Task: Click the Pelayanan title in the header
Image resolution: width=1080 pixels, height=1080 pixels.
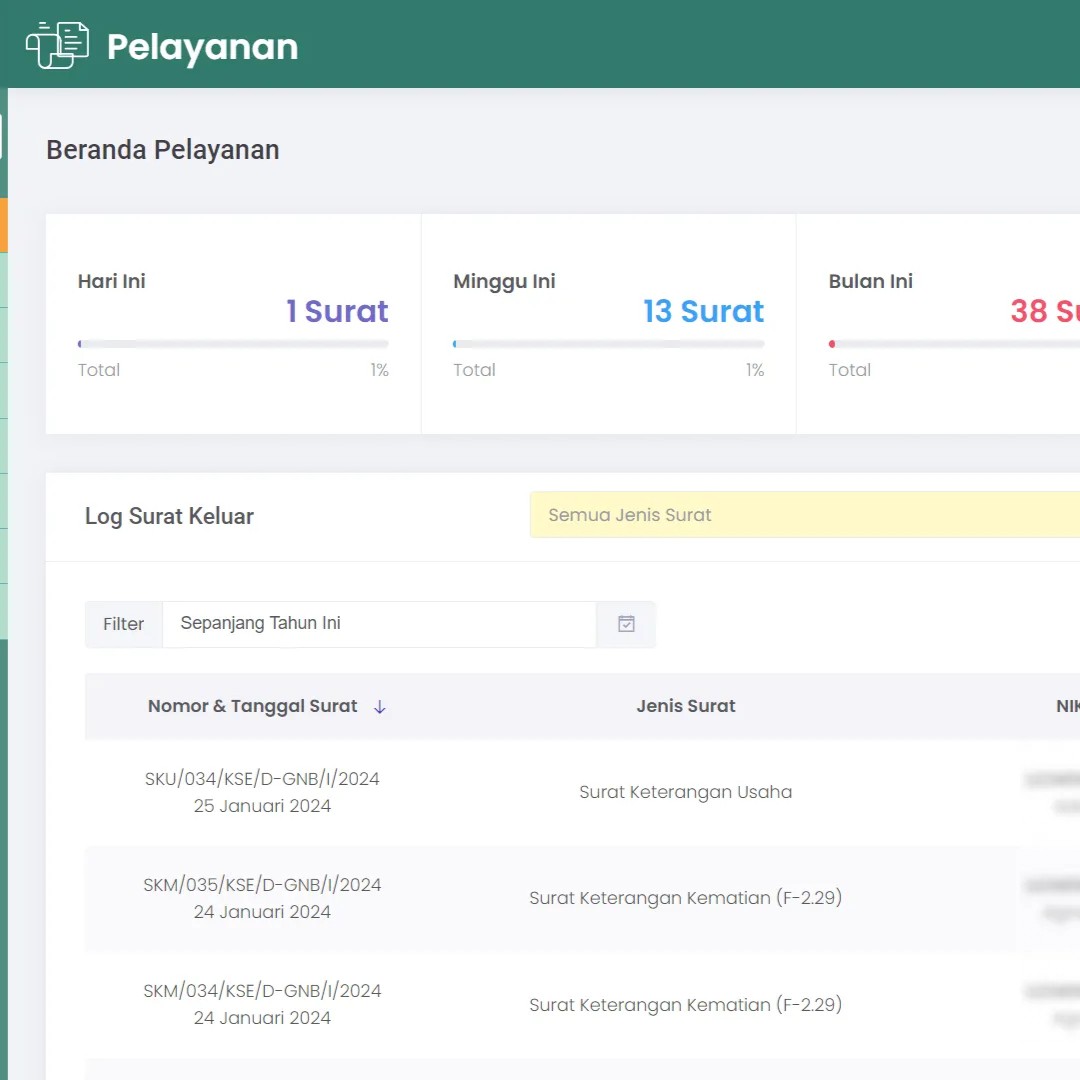Action: [x=202, y=47]
